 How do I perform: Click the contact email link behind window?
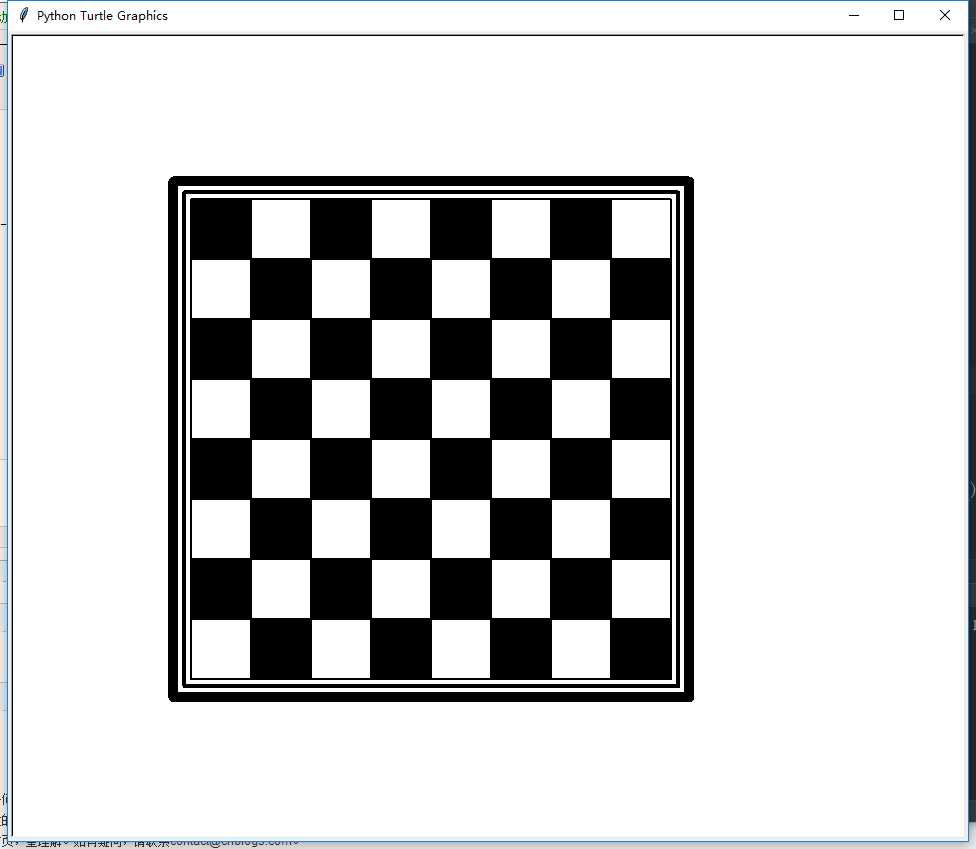pyautogui.click(x=233, y=843)
